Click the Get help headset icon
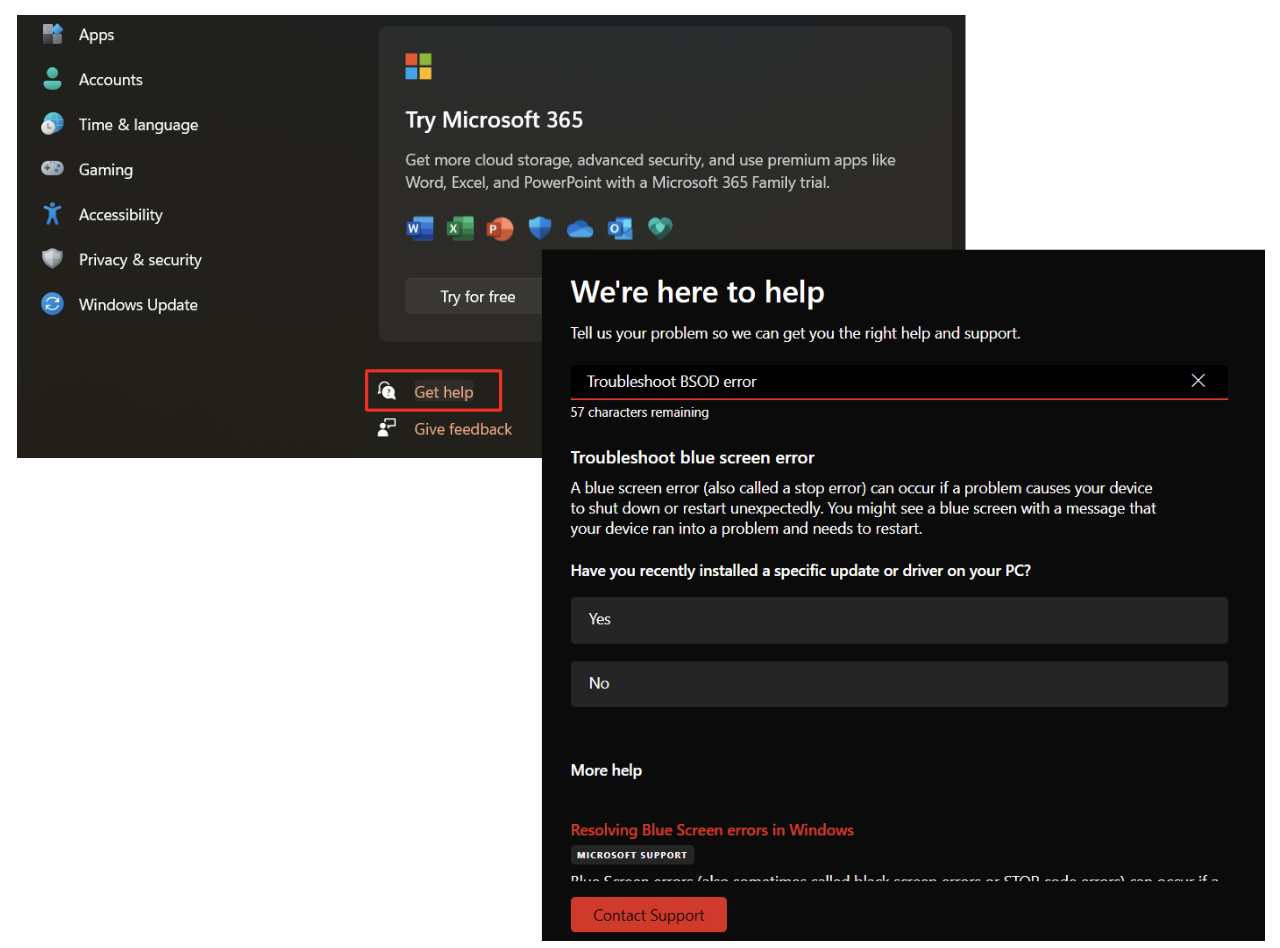 pos(388,392)
